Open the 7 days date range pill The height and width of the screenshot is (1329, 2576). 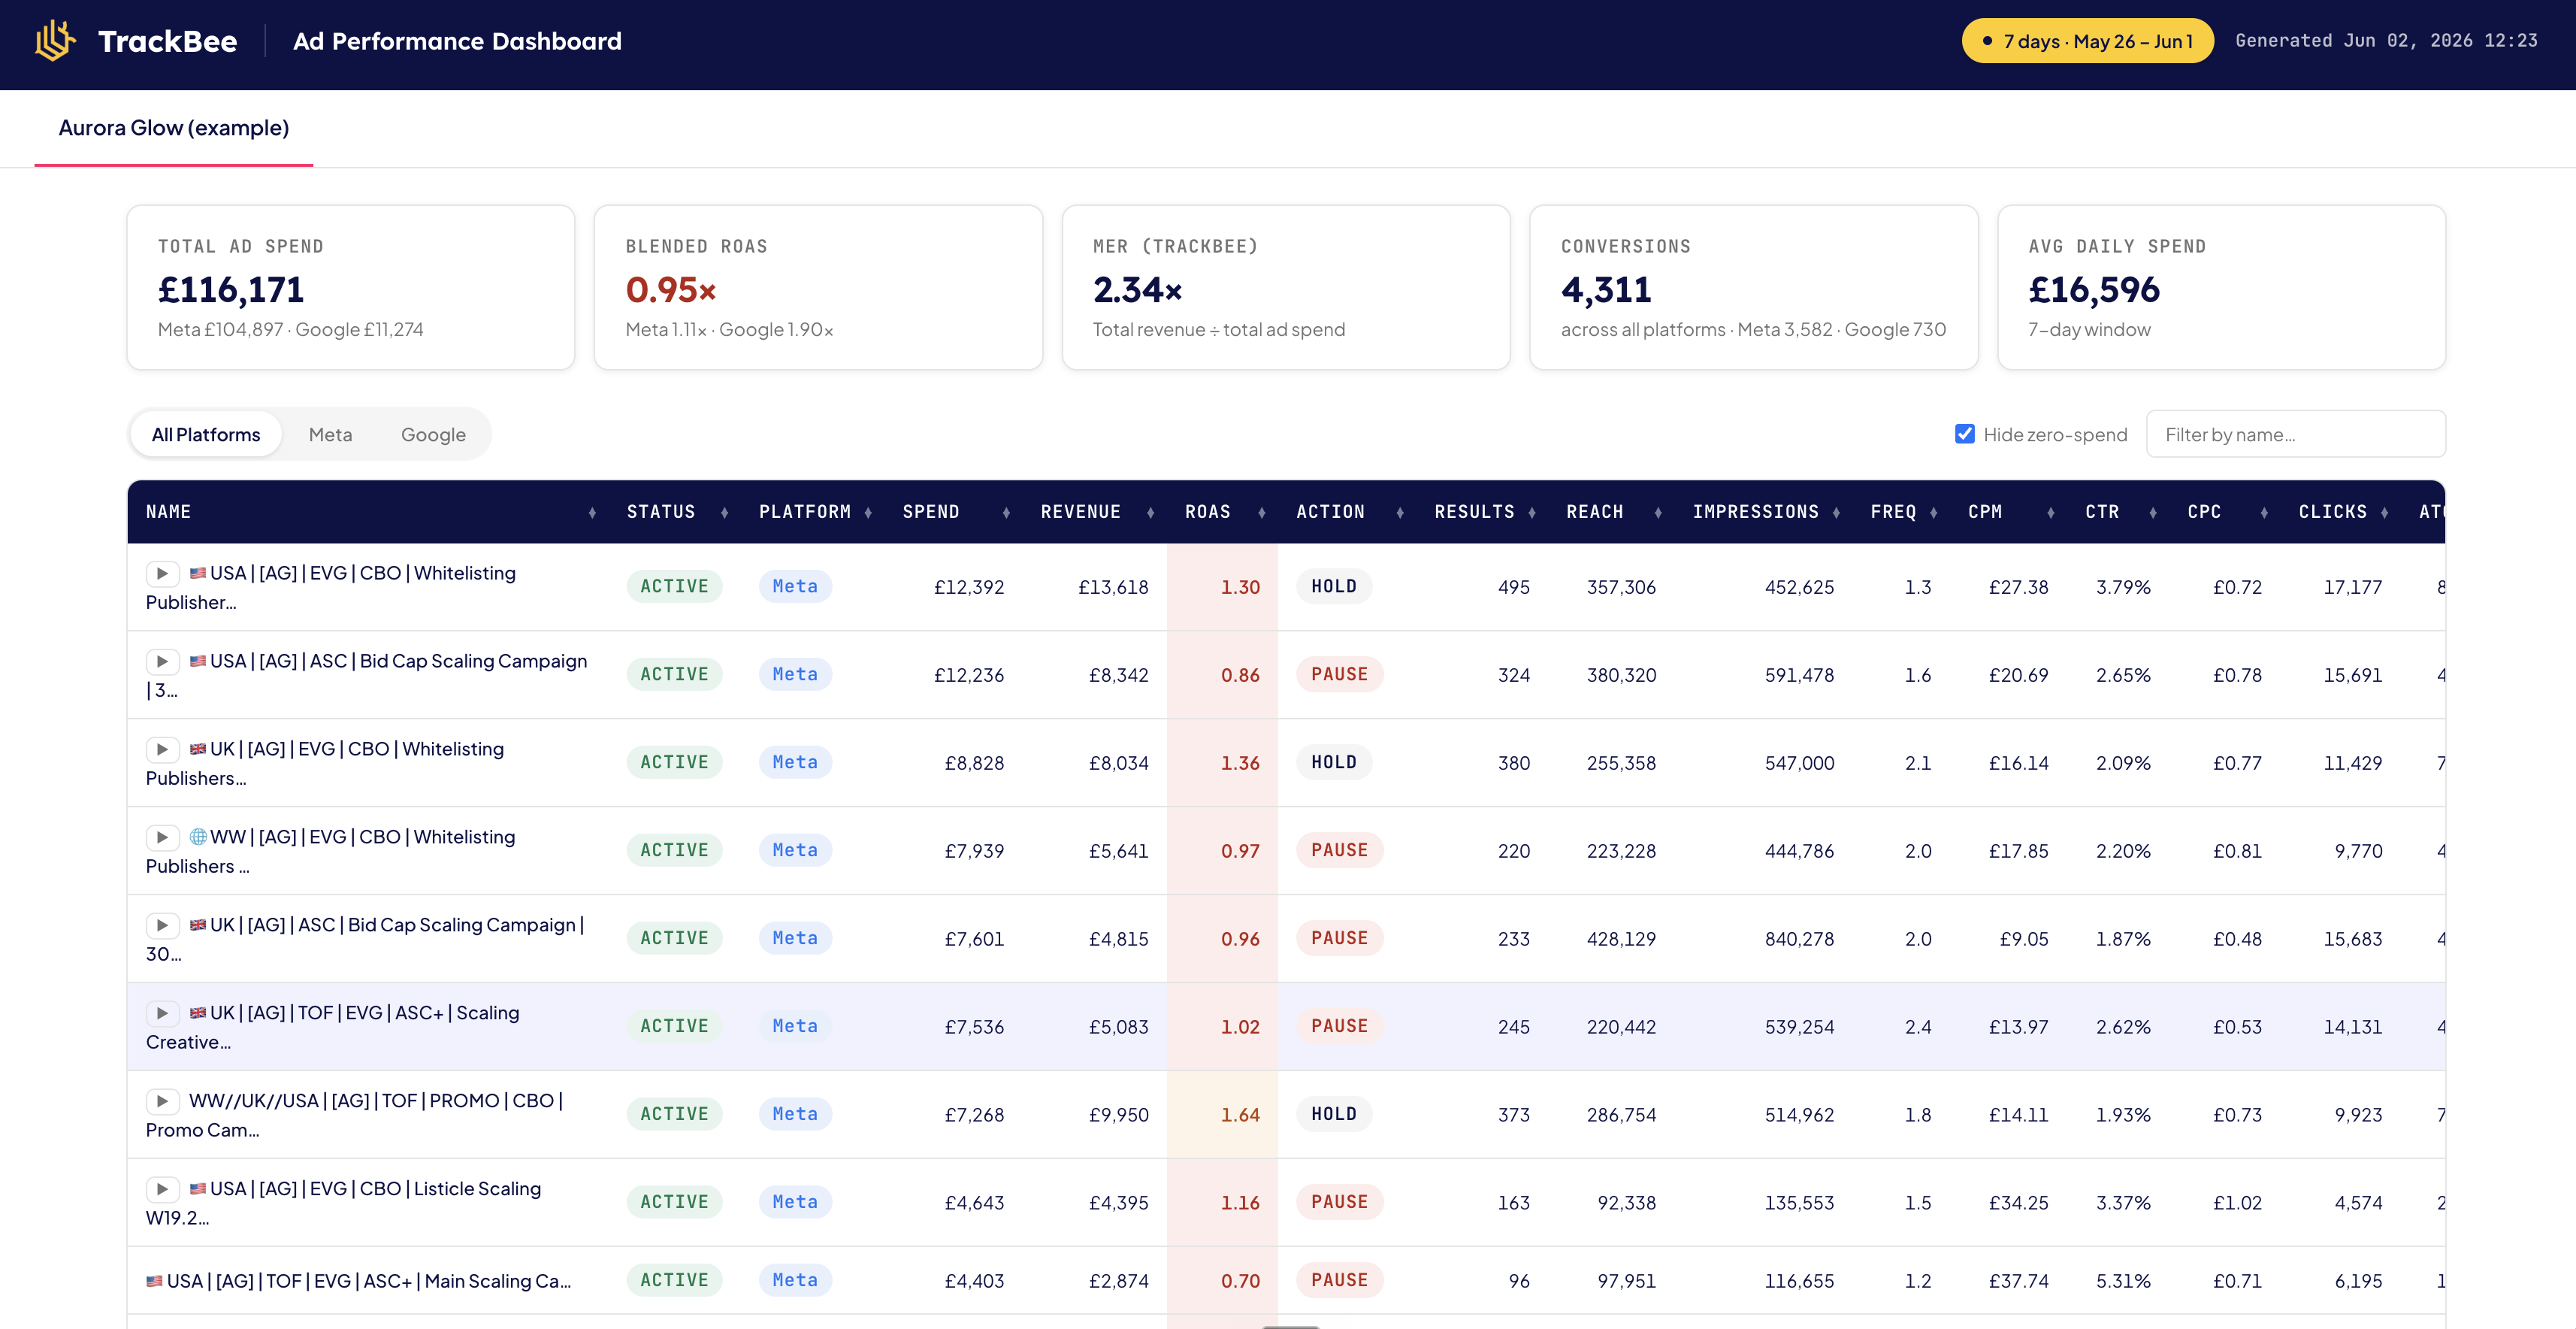2087,41
